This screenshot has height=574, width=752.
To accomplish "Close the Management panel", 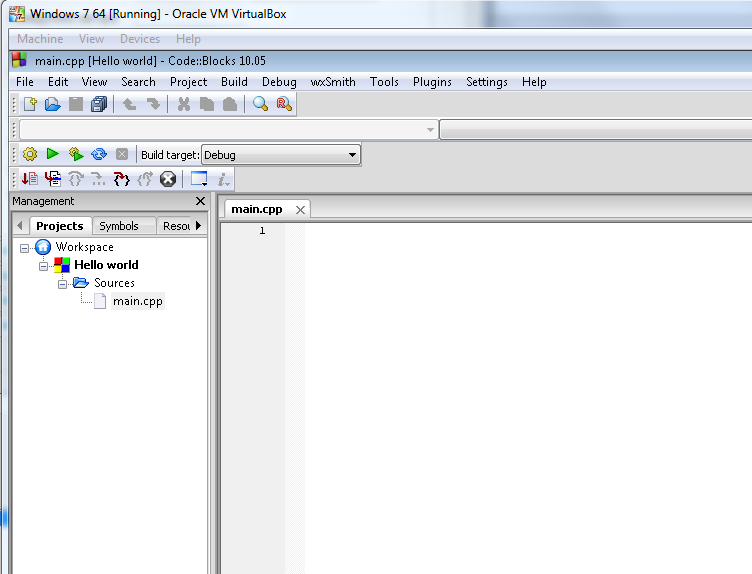I will point(200,201).
